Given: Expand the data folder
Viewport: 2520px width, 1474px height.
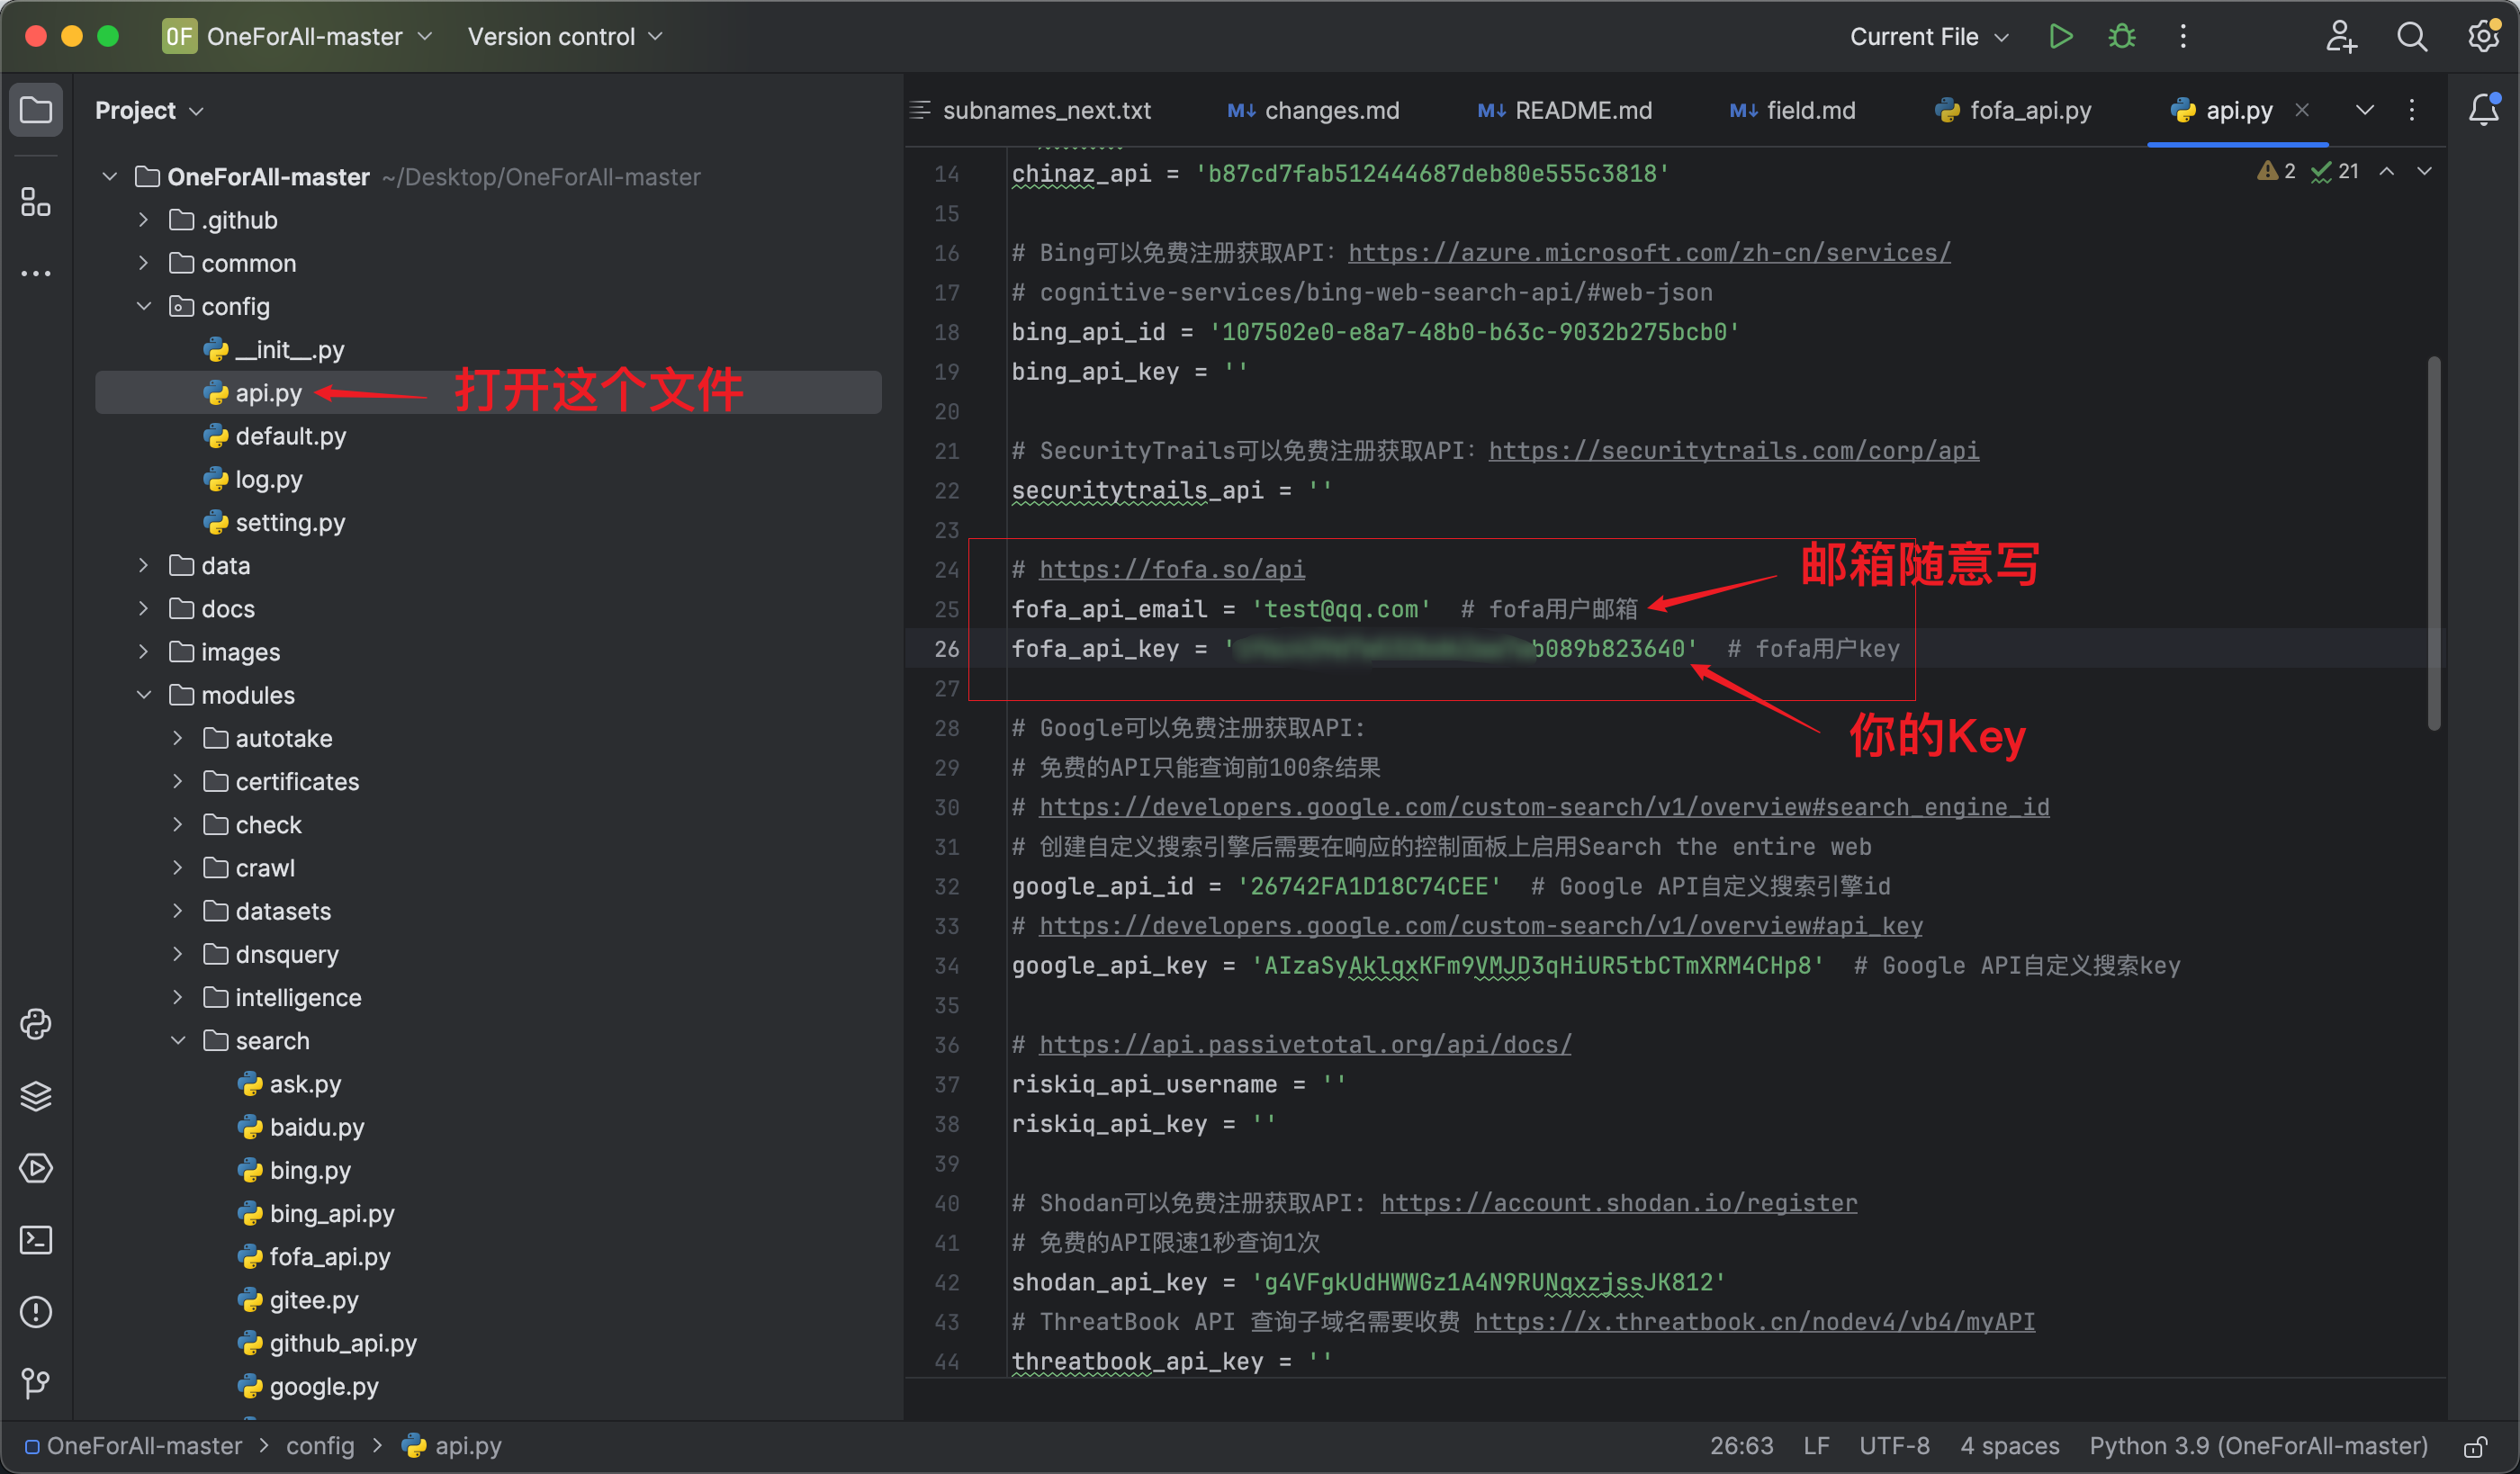Looking at the screenshot, I should [x=144, y=566].
